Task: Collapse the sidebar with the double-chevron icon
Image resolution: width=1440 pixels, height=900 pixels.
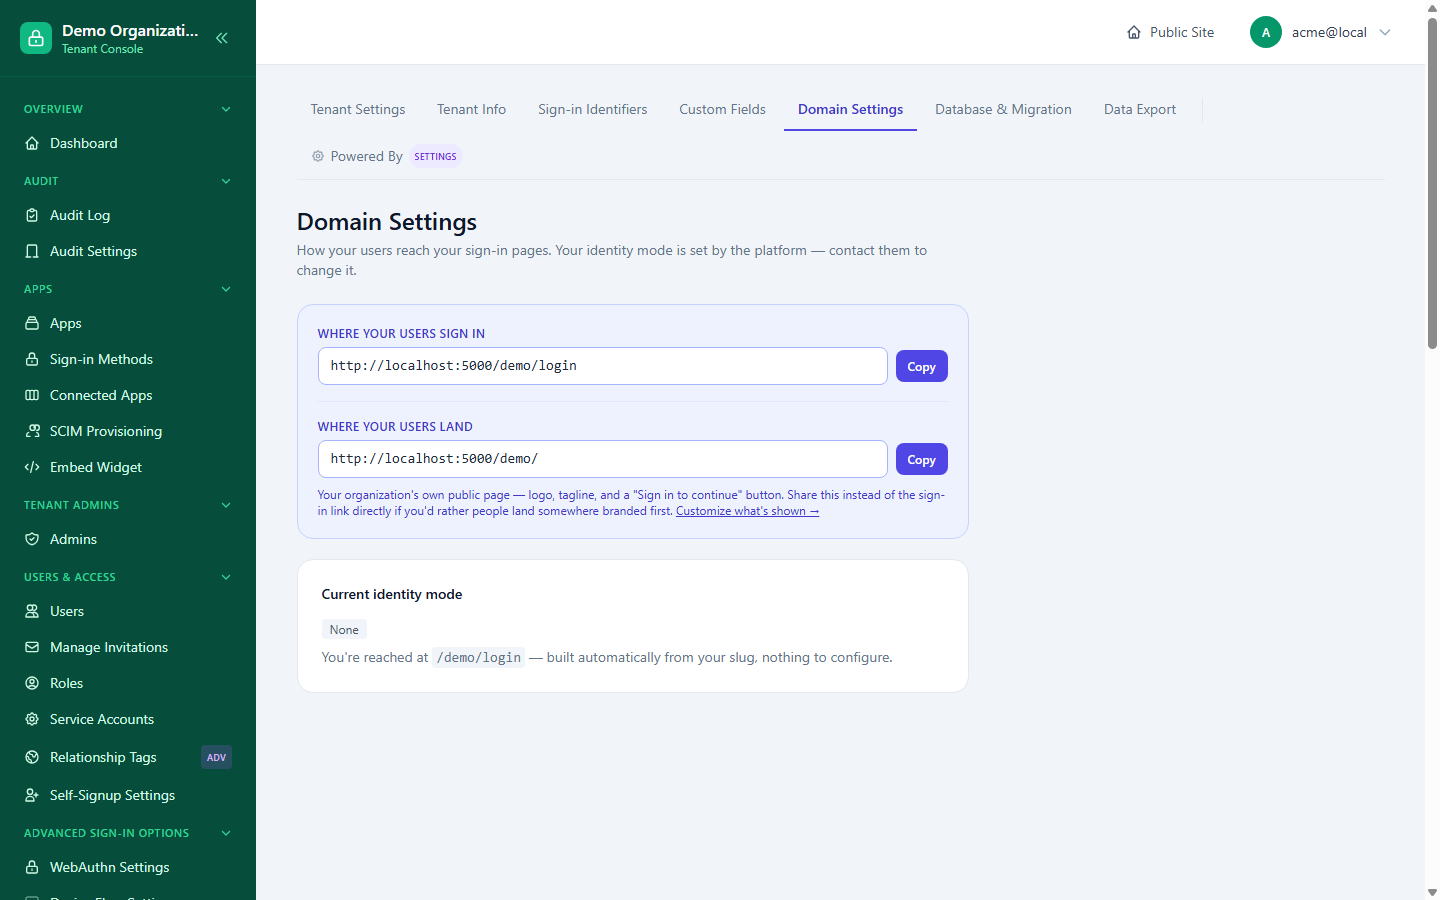Action: [x=222, y=38]
